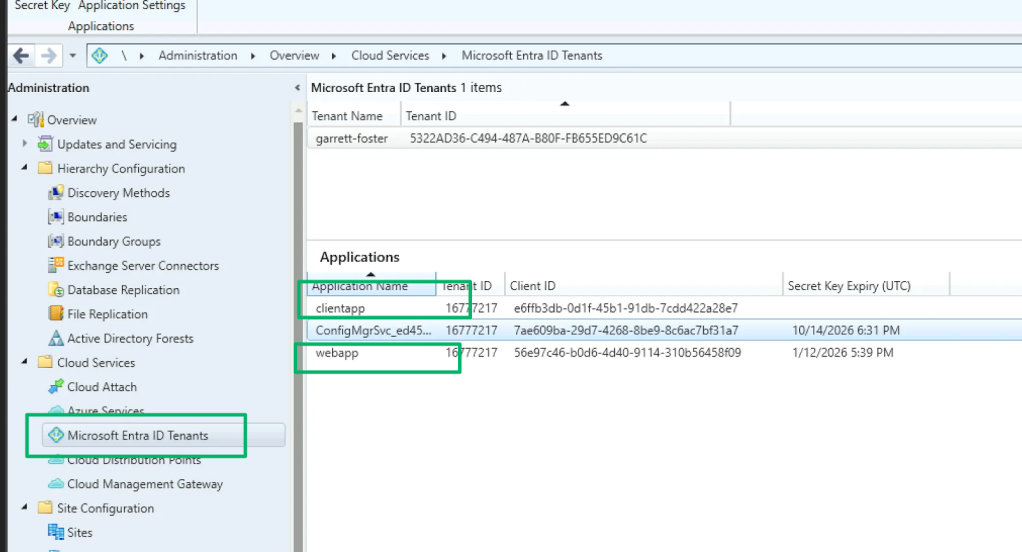Click the Database Replication icon
The width and height of the screenshot is (1022, 552).
pos(56,290)
